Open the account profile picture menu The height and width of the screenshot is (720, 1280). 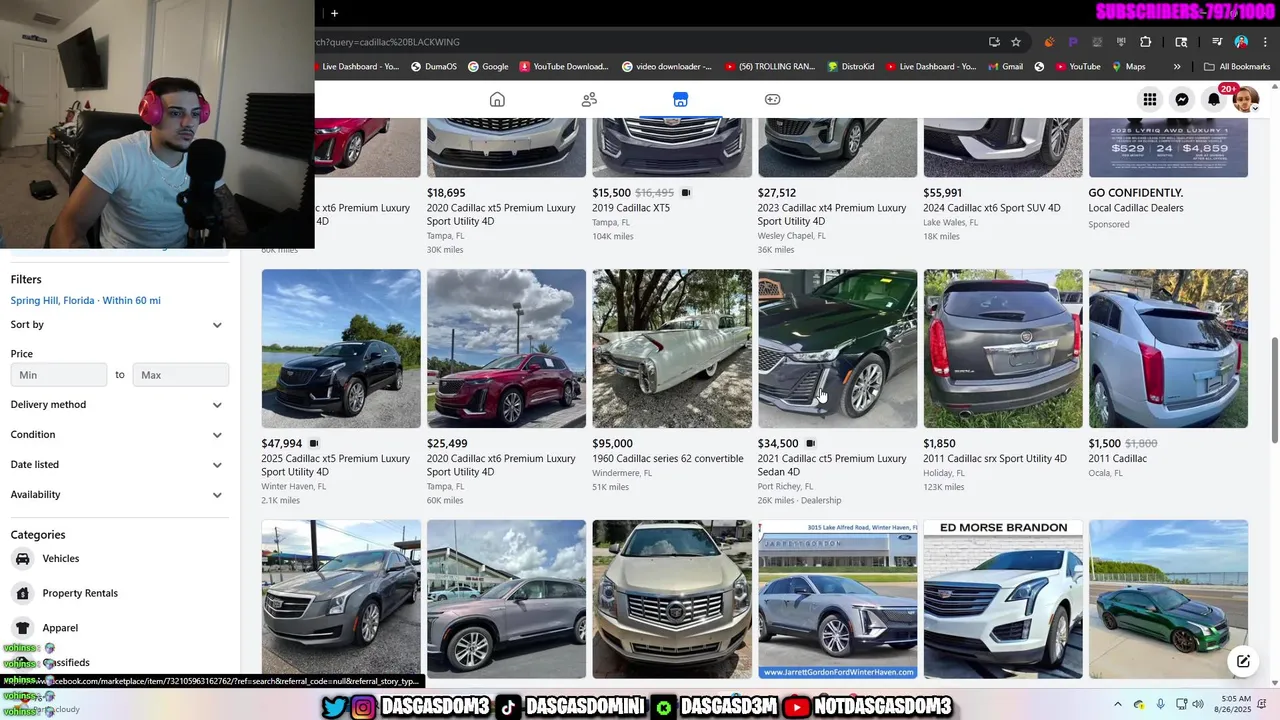(x=1246, y=99)
